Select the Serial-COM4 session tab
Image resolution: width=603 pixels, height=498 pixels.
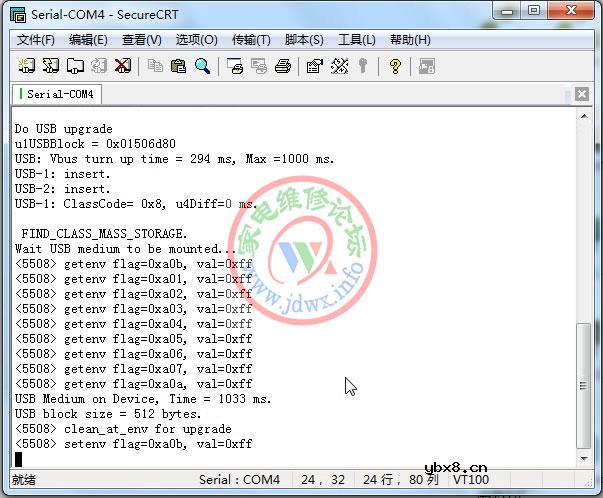(58, 94)
